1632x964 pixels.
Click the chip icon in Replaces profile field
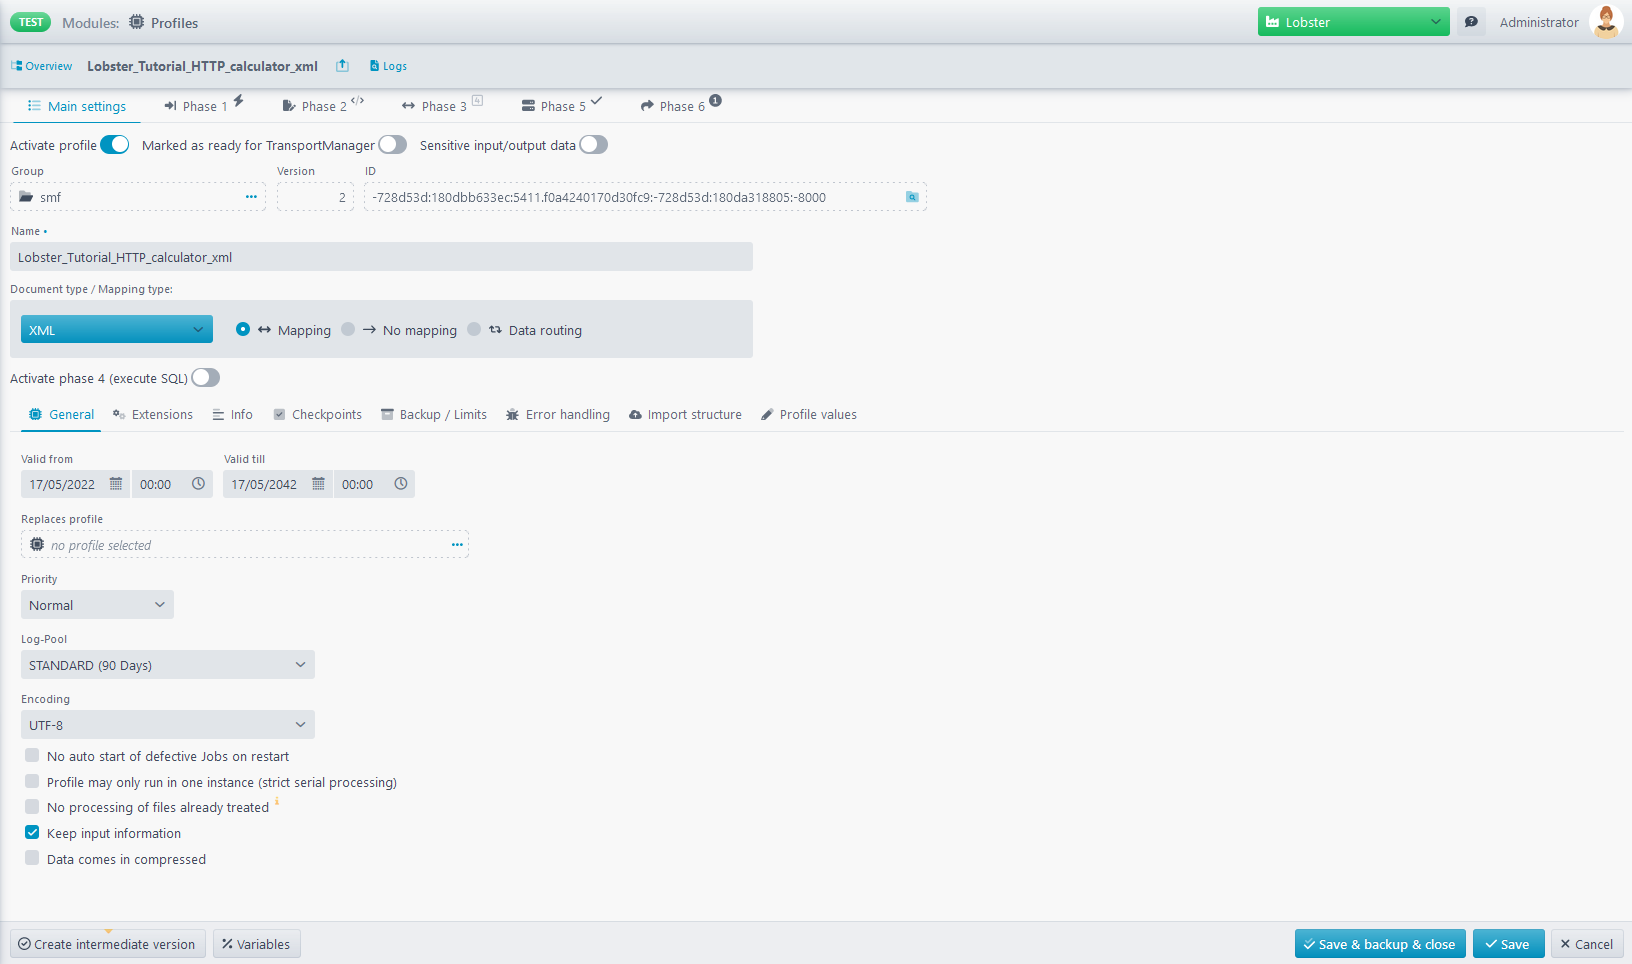pyautogui.click(x=37, y=545)
